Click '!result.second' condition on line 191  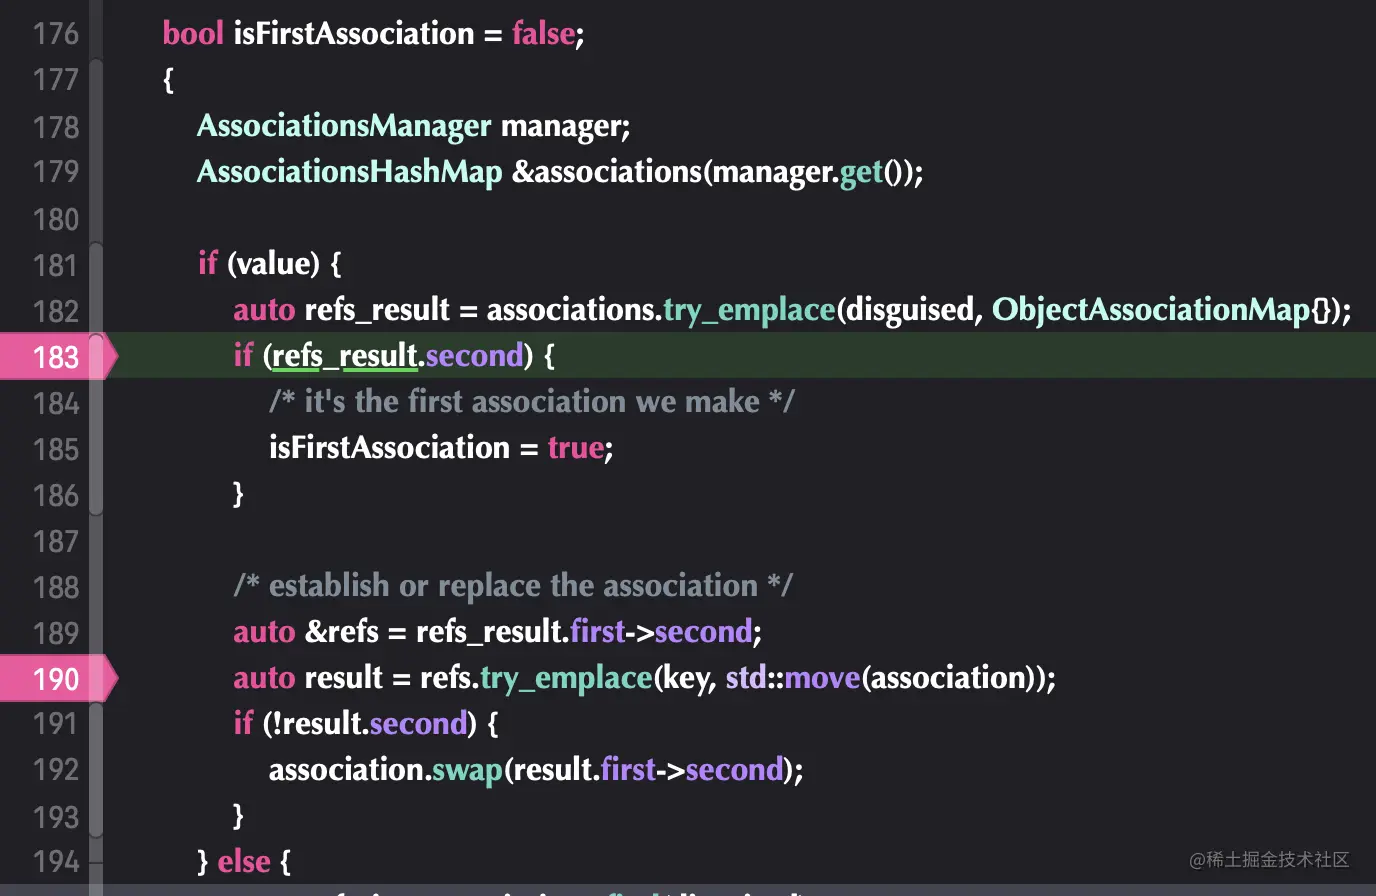[x=370, y=724]
